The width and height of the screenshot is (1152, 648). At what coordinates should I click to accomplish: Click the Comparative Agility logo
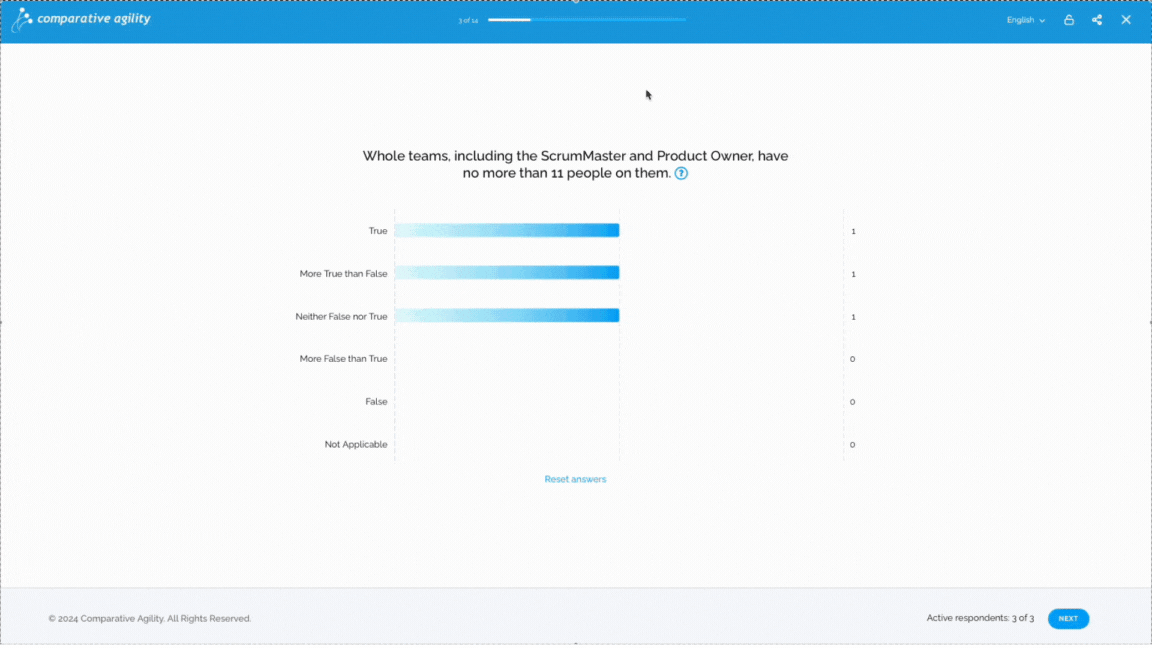(x=82, y=19)
